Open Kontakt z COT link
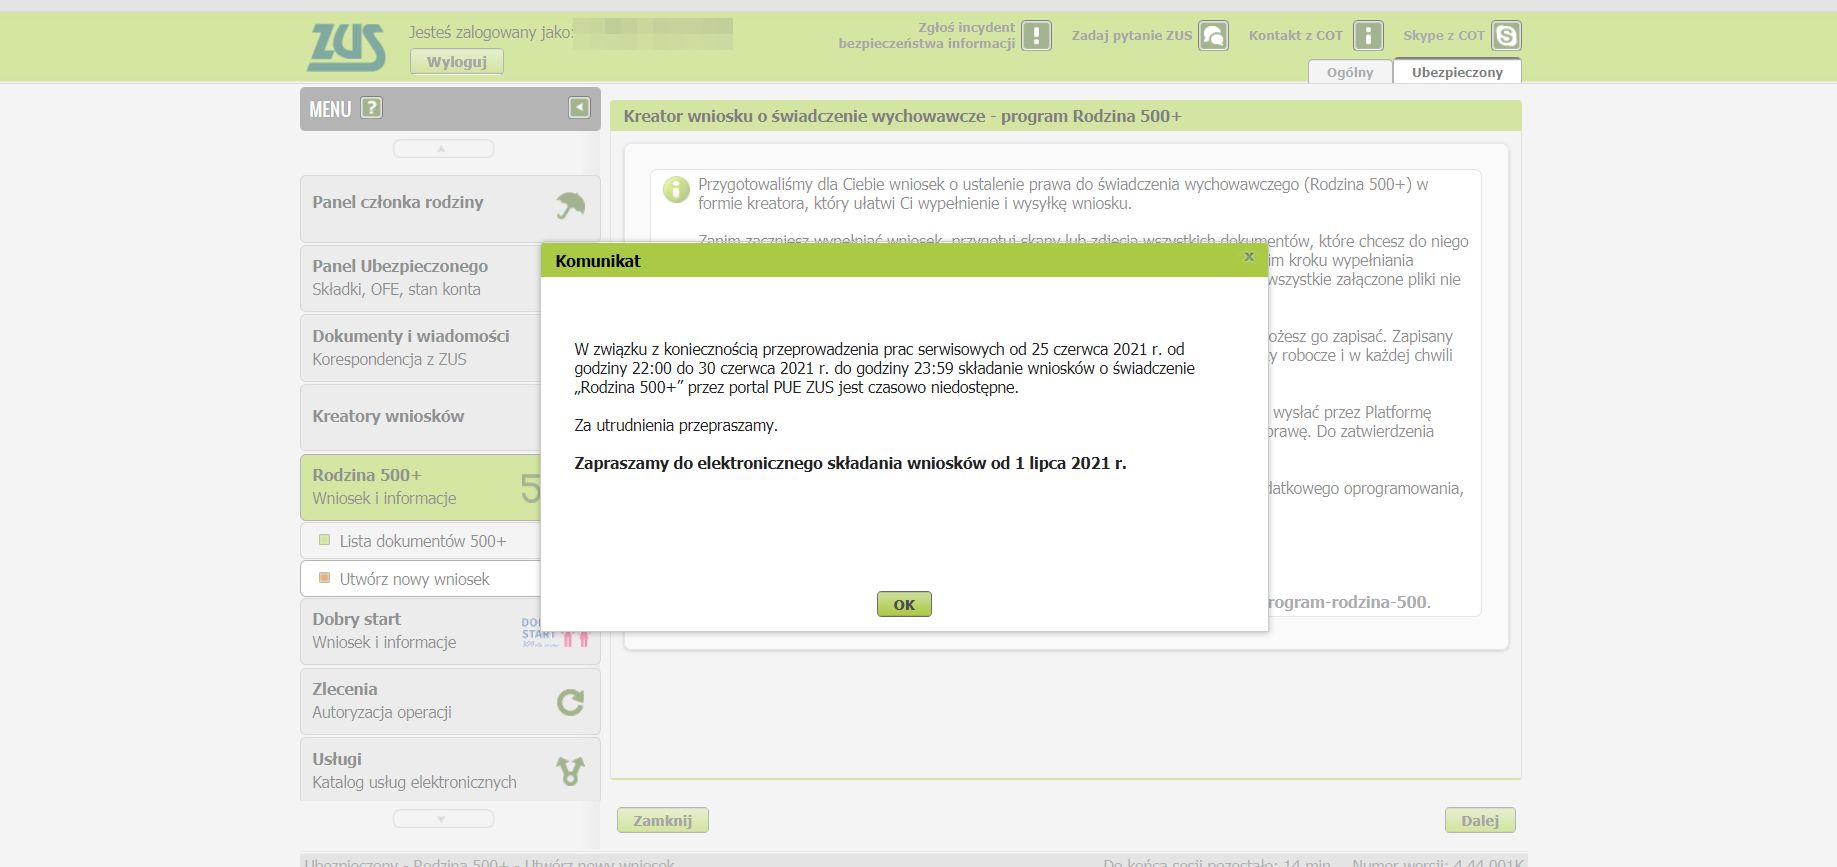The image size is (1837, 867). click(1295, 35)
